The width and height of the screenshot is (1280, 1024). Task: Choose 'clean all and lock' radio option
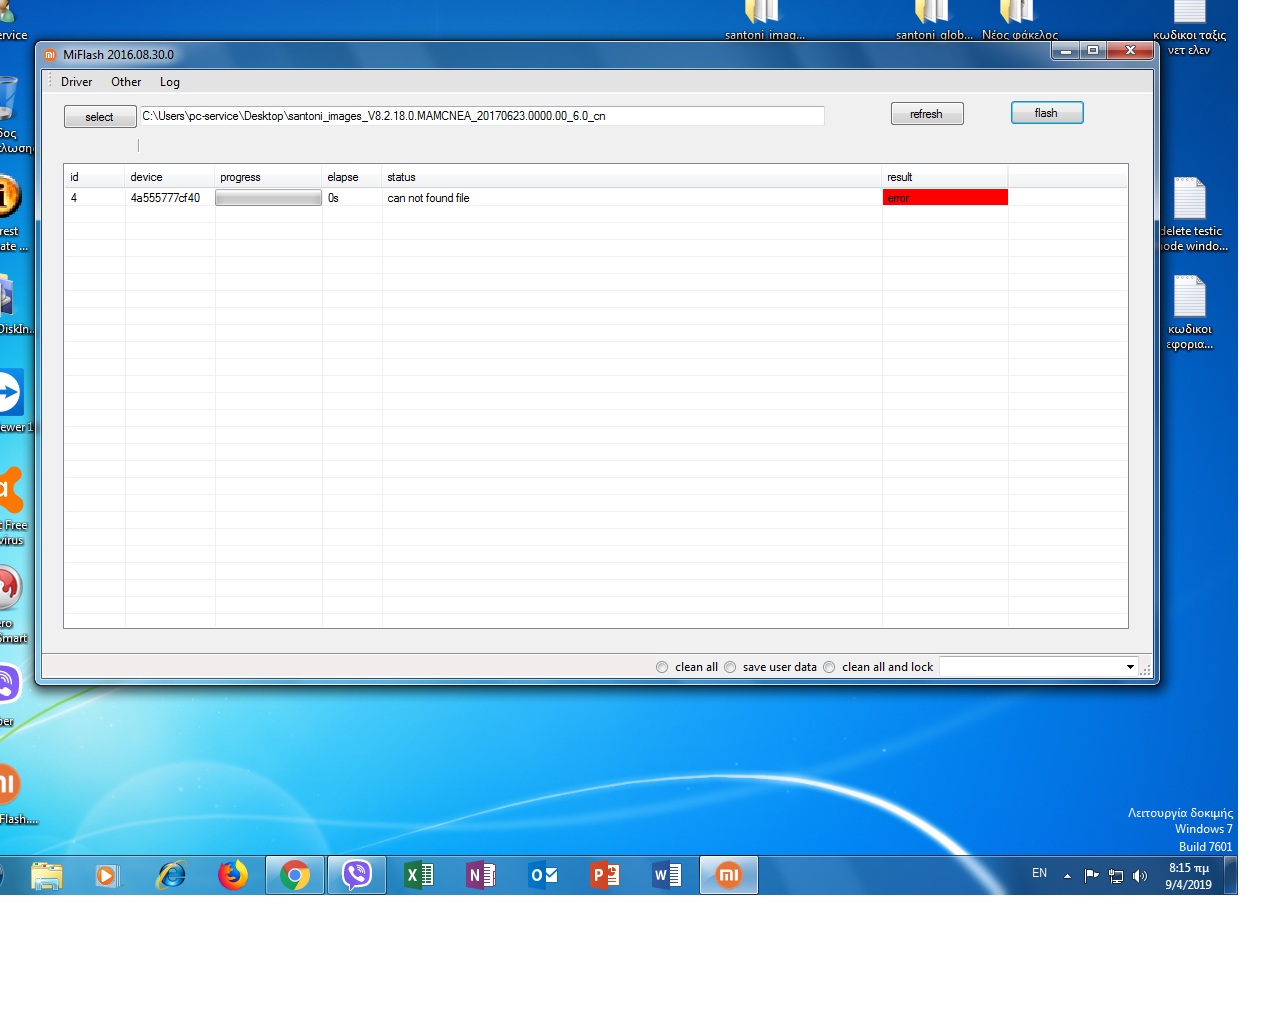(829, 667)
